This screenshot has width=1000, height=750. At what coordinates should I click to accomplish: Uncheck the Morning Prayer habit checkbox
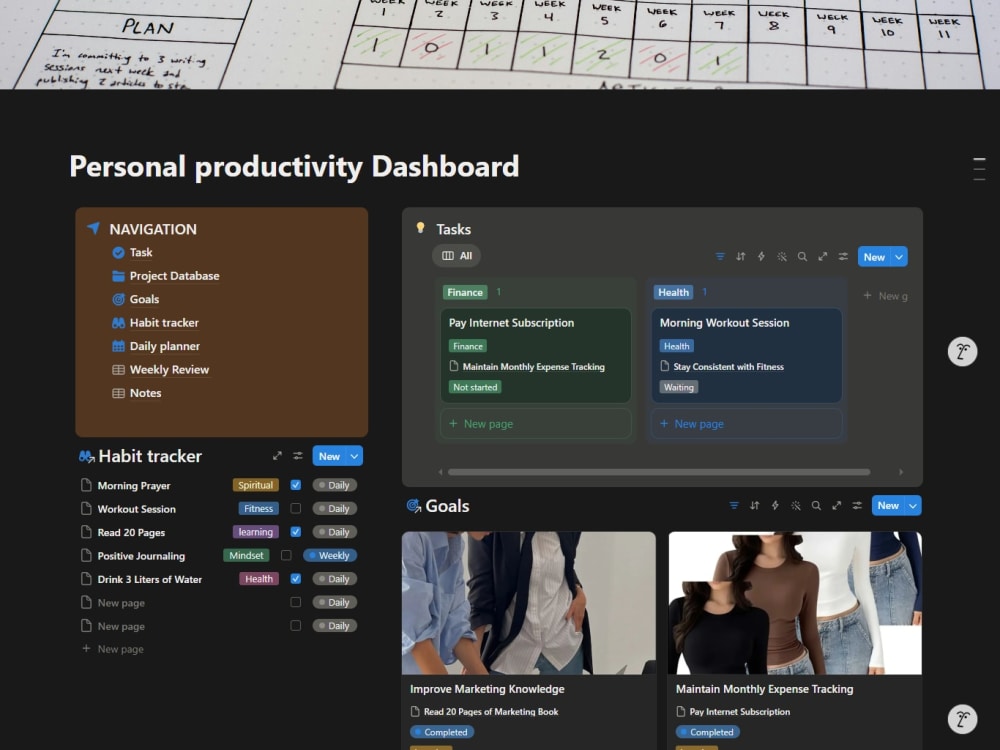295,485
